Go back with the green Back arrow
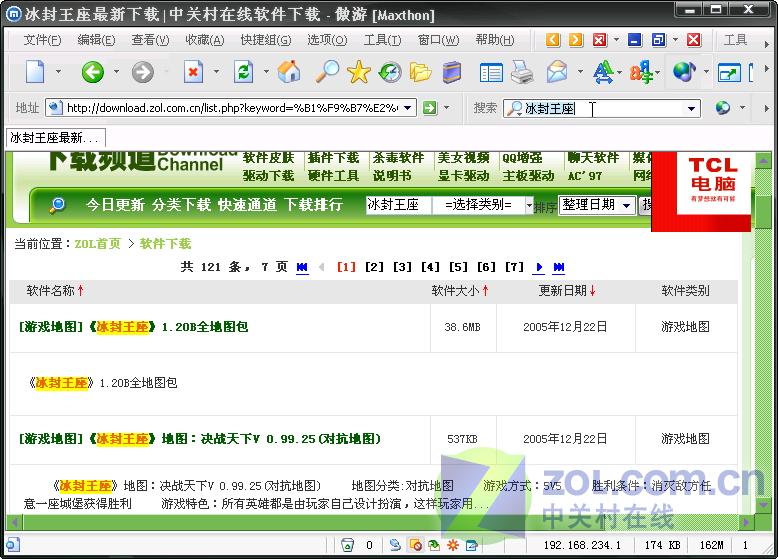This screenshot has height=559, width=778. pos(92,72)
